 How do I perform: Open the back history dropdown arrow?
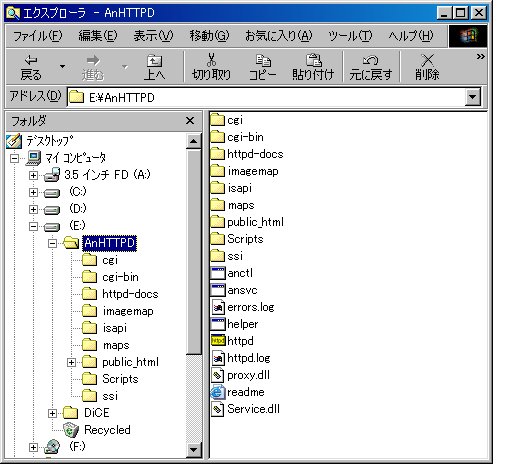pos(62,67)
